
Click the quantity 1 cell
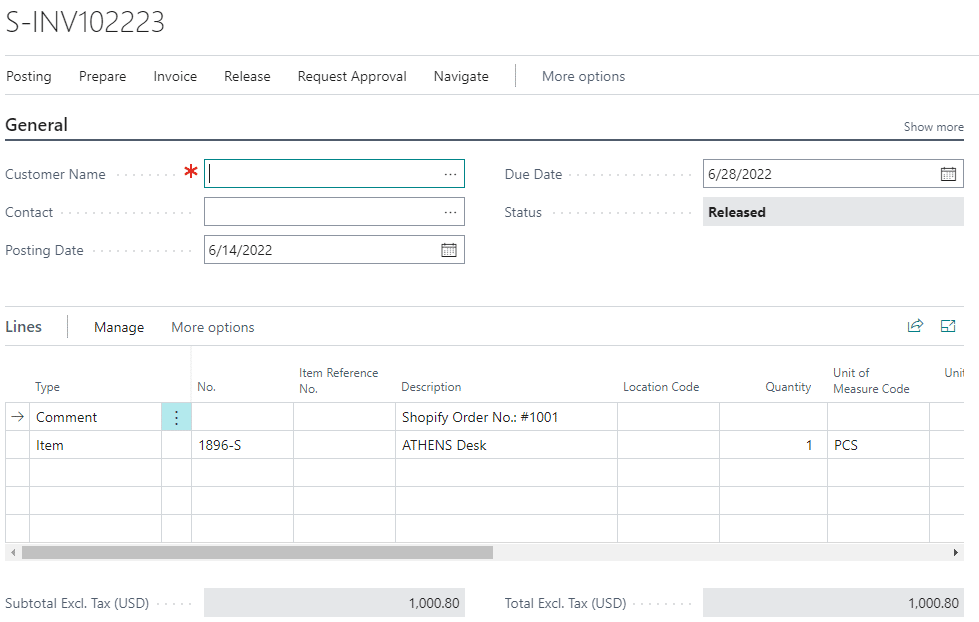point(773,445)
